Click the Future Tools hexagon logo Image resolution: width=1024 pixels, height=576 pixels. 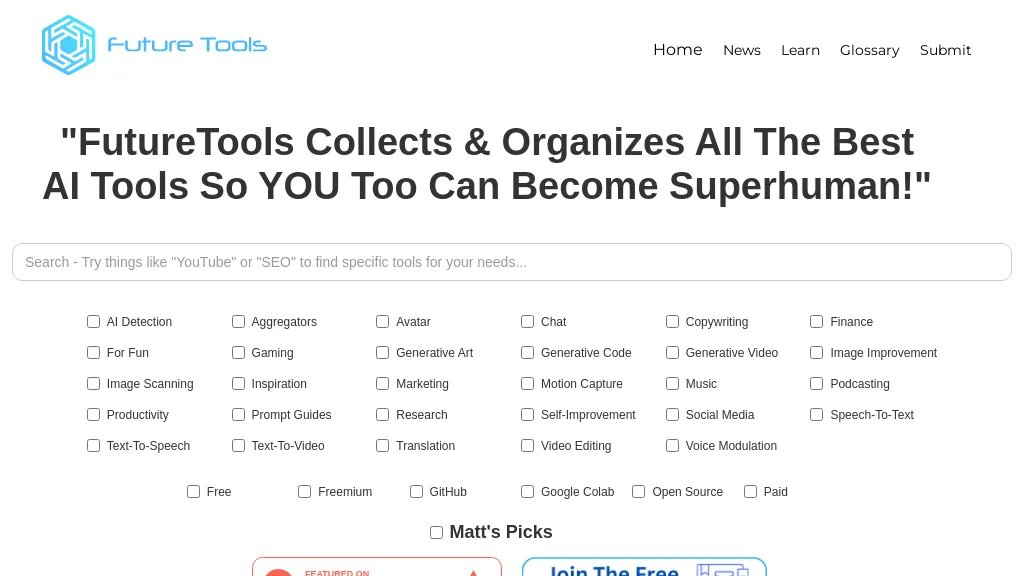coord(68,45)
